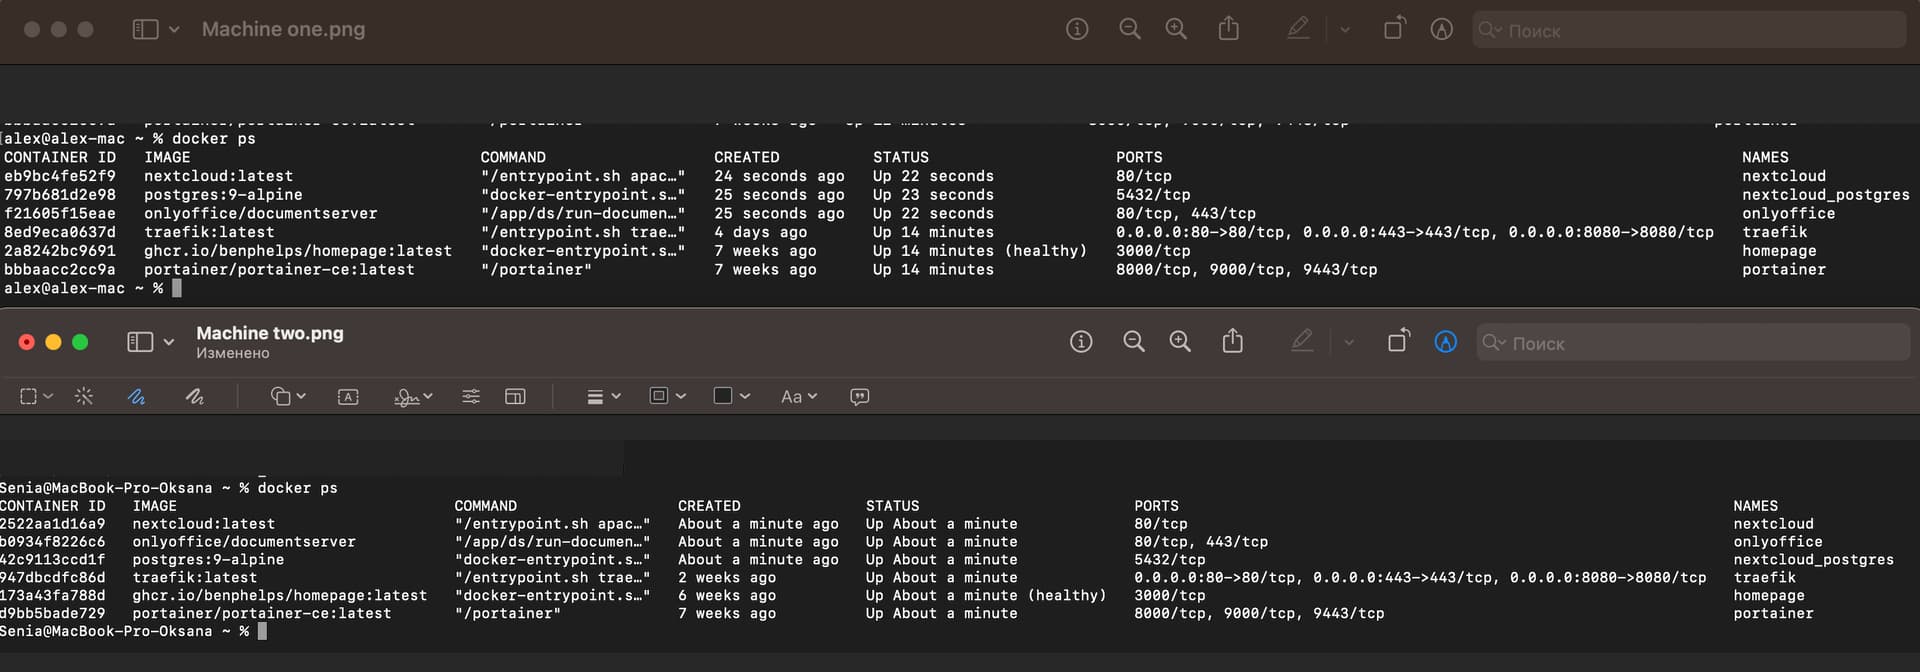Share Machine two.png via share button
This screenshot has height=672, width=1920.
1233,342
